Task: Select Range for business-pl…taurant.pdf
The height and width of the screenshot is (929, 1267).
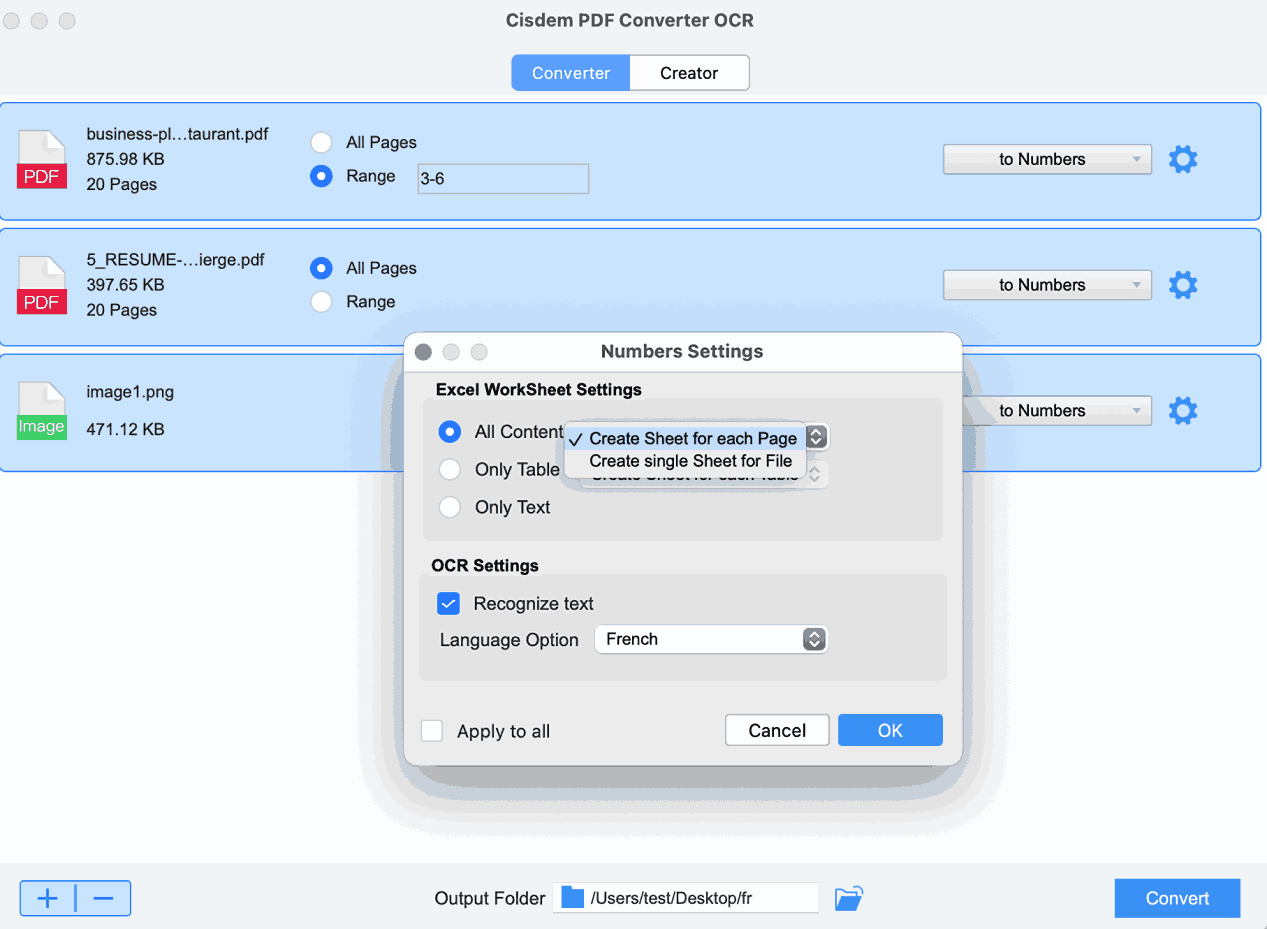Action: 321,177
